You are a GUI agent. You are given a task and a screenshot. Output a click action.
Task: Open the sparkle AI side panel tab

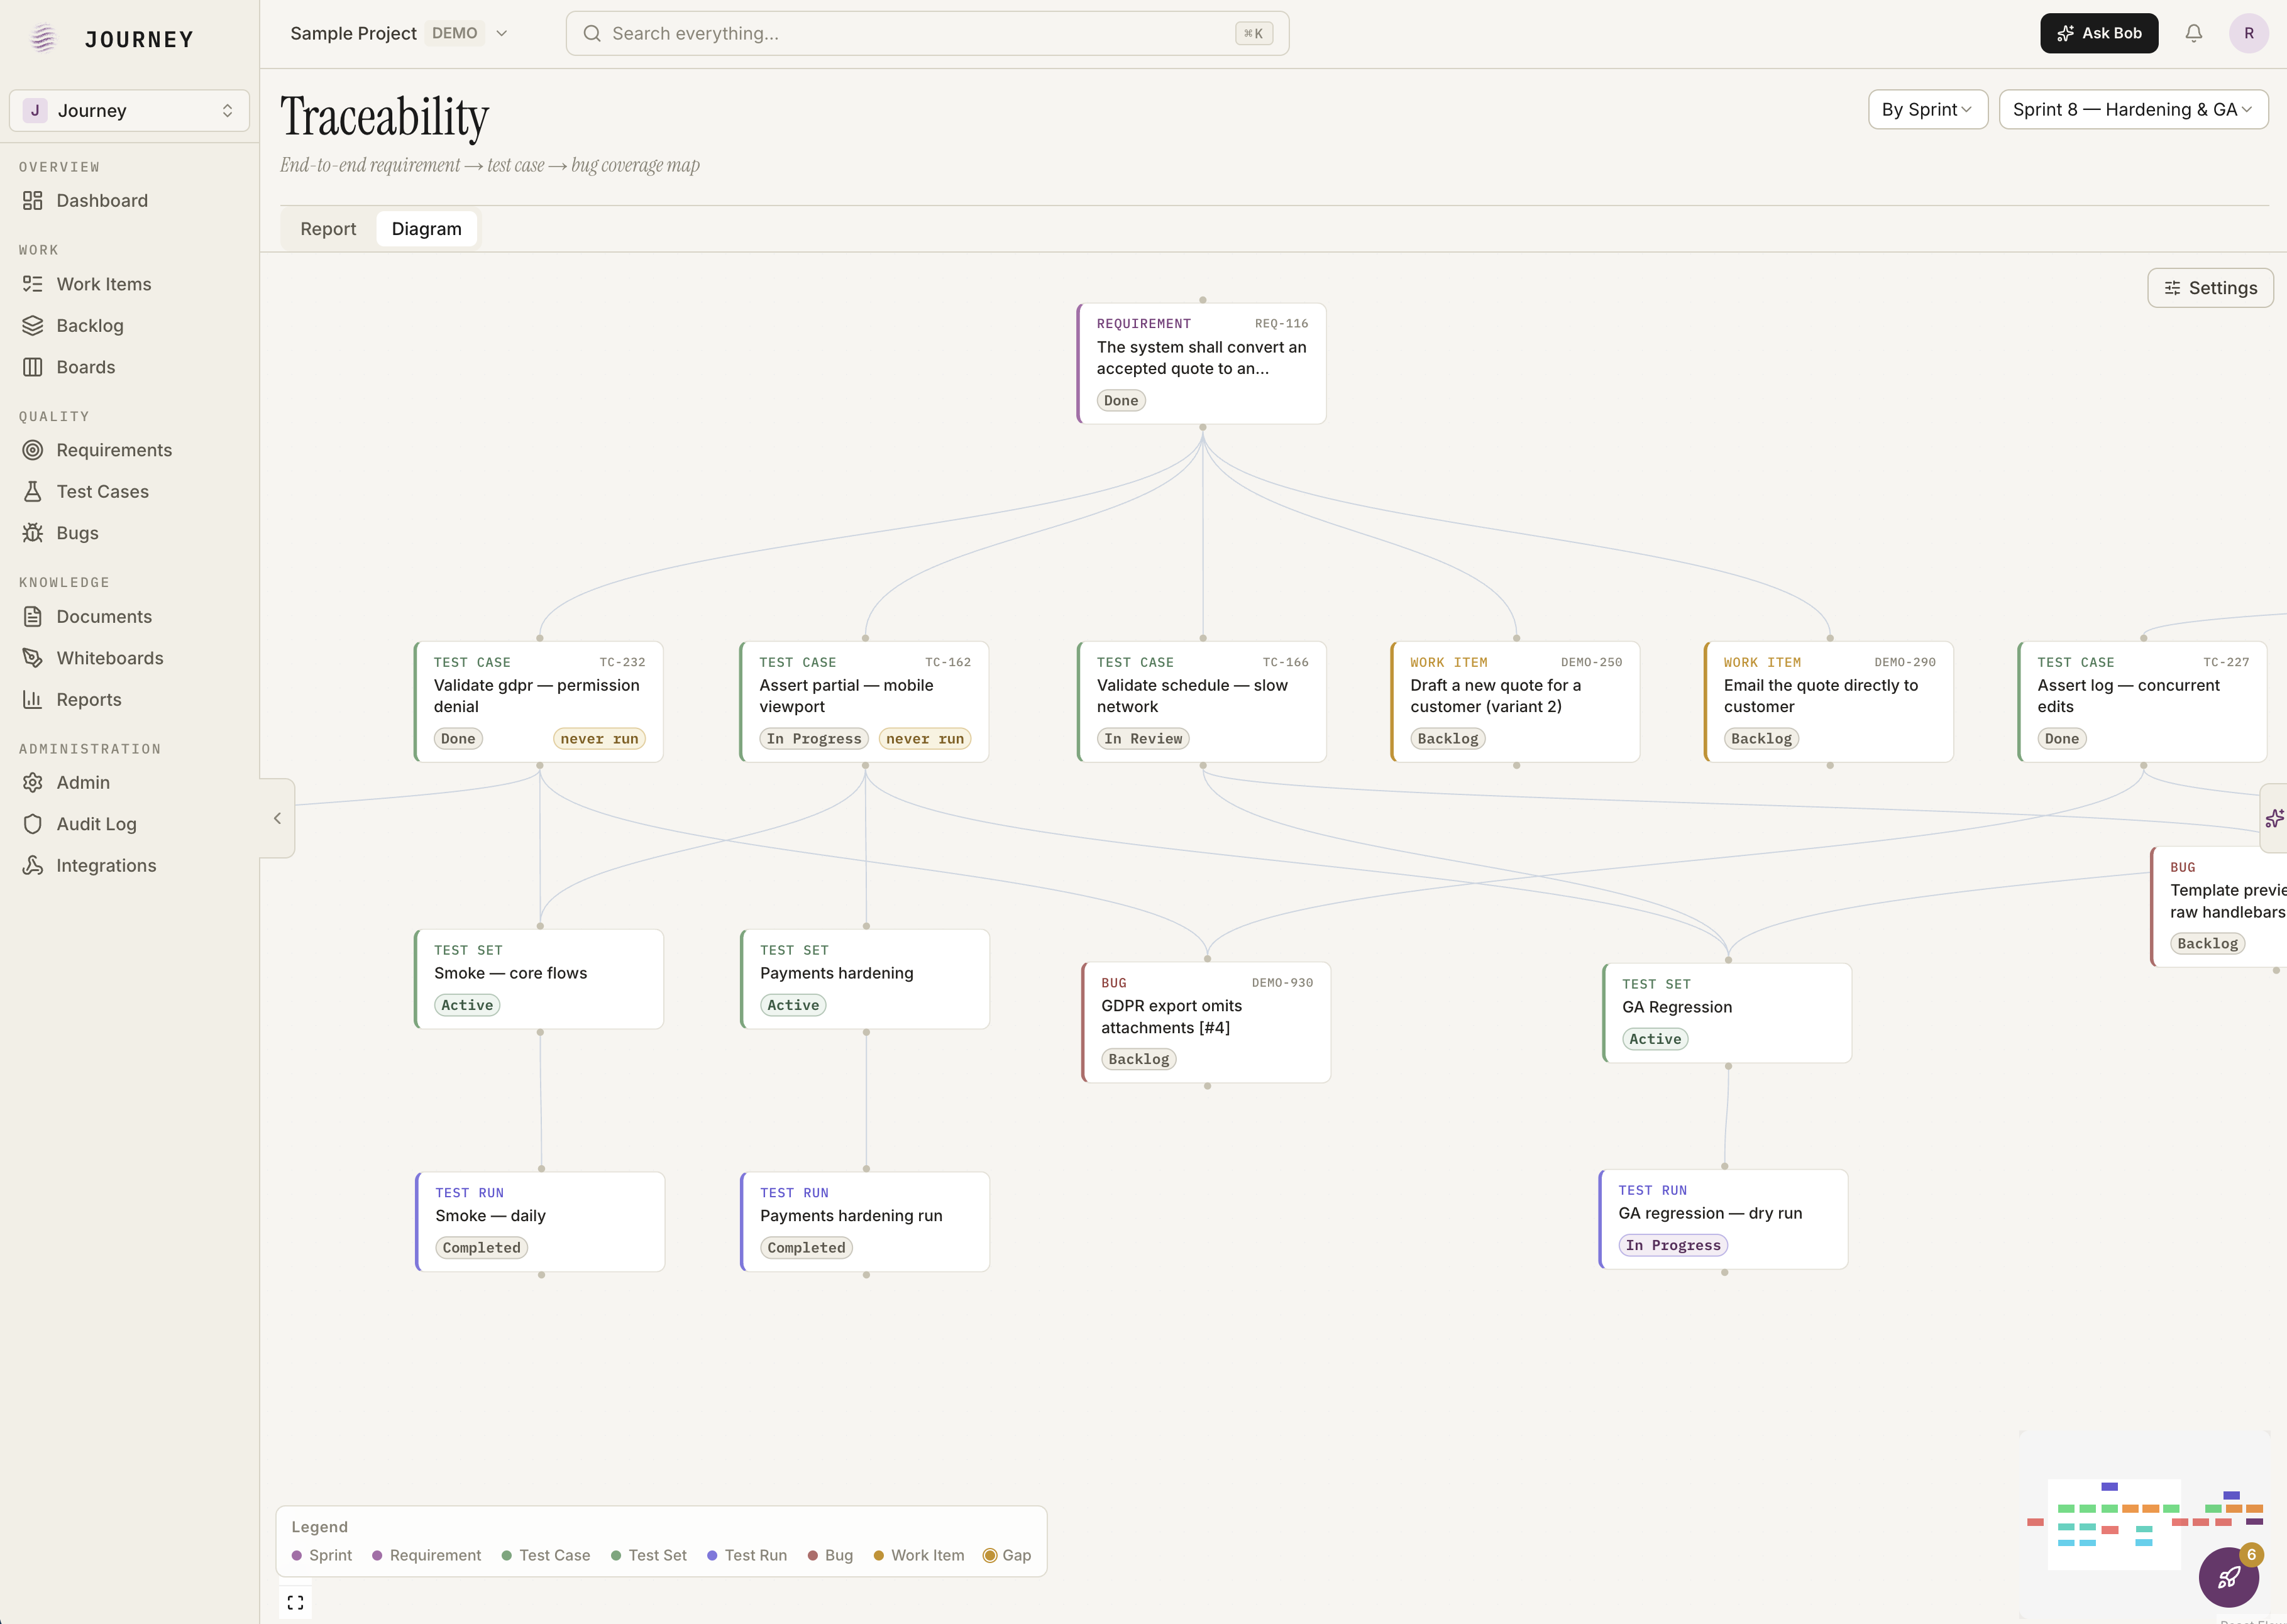tap(2274, 818)
